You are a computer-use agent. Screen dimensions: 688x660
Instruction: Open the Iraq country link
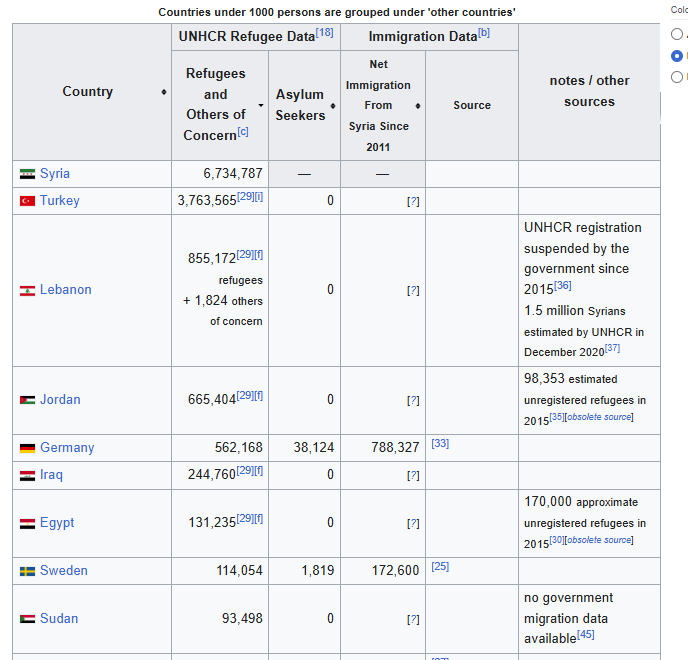[51, 475]
